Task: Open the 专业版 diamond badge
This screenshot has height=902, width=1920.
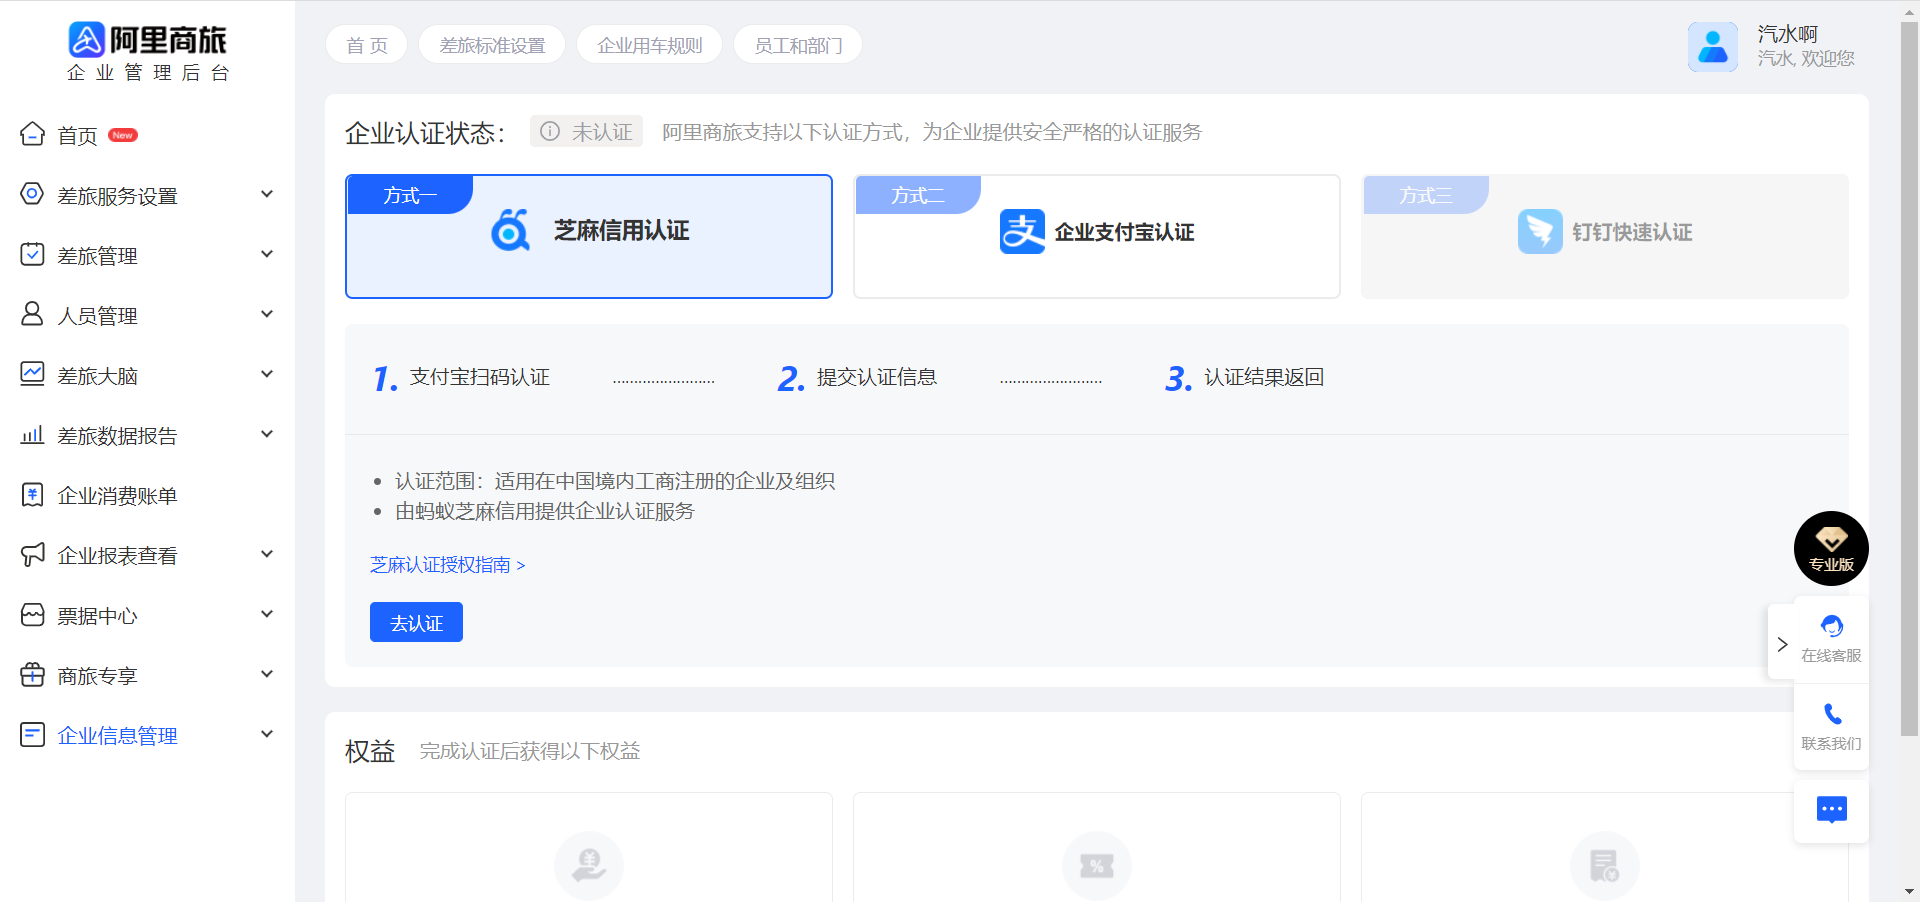Action: 1831,548
